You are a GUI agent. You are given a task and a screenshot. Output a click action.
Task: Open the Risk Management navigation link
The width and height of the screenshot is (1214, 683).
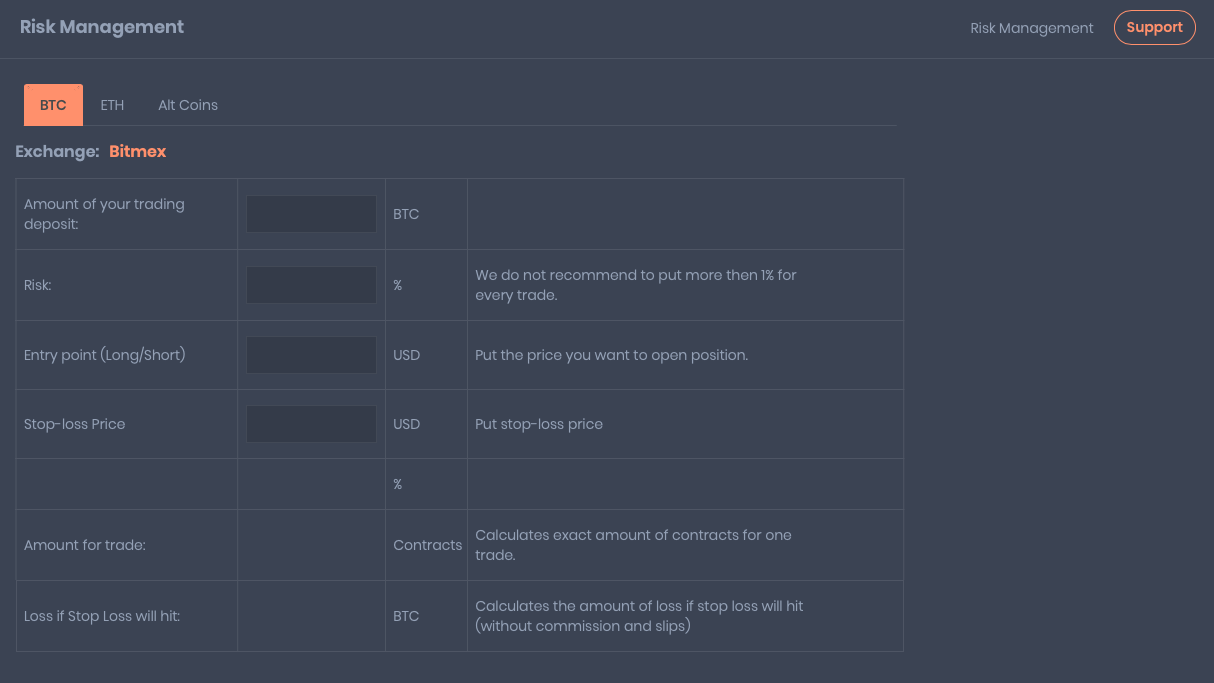coord(1031,28)
